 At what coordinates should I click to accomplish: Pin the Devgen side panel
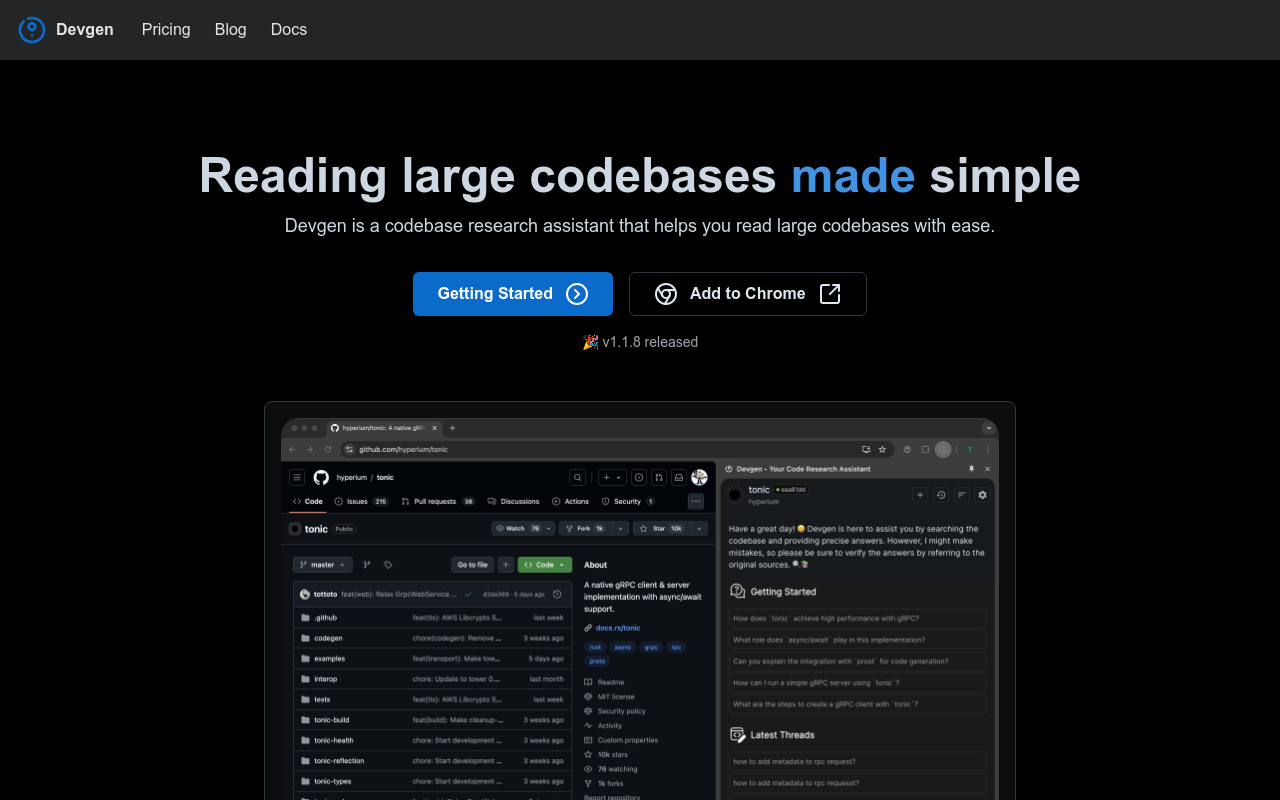(x=971, y=469)
